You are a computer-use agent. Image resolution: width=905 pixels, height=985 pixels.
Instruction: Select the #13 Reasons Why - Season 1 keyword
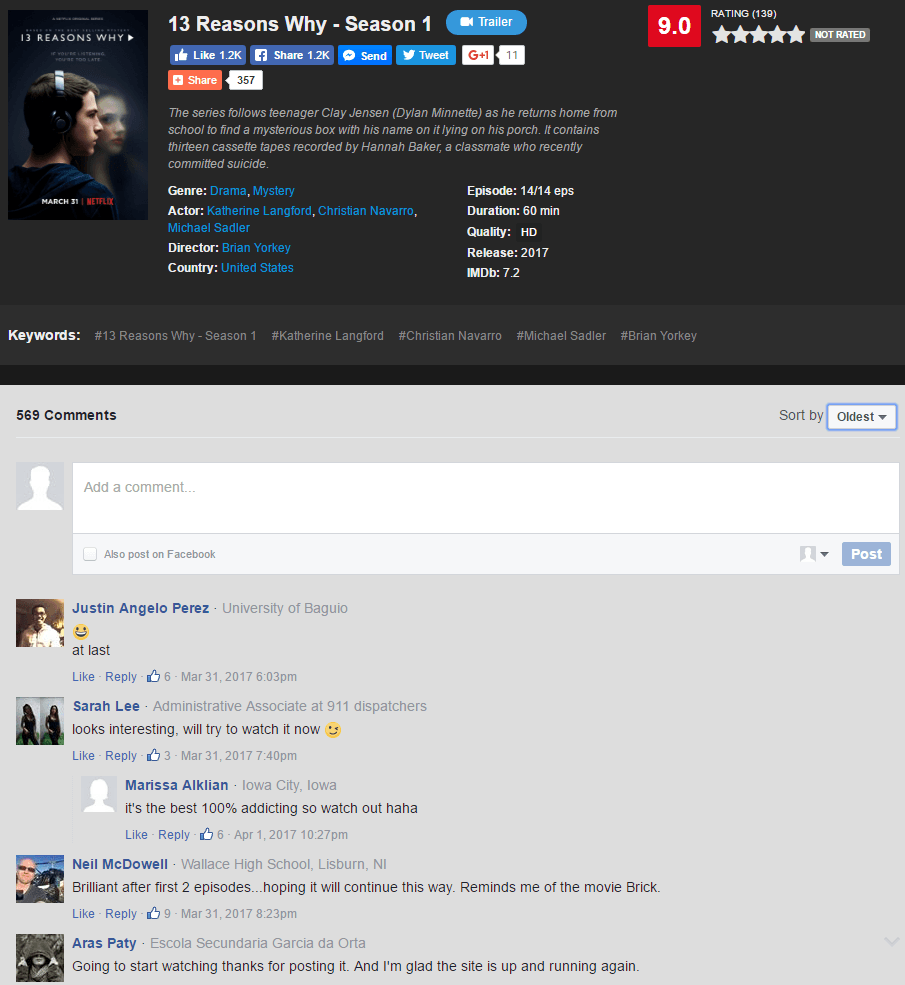pyautogui.click(x=176, y=335)
